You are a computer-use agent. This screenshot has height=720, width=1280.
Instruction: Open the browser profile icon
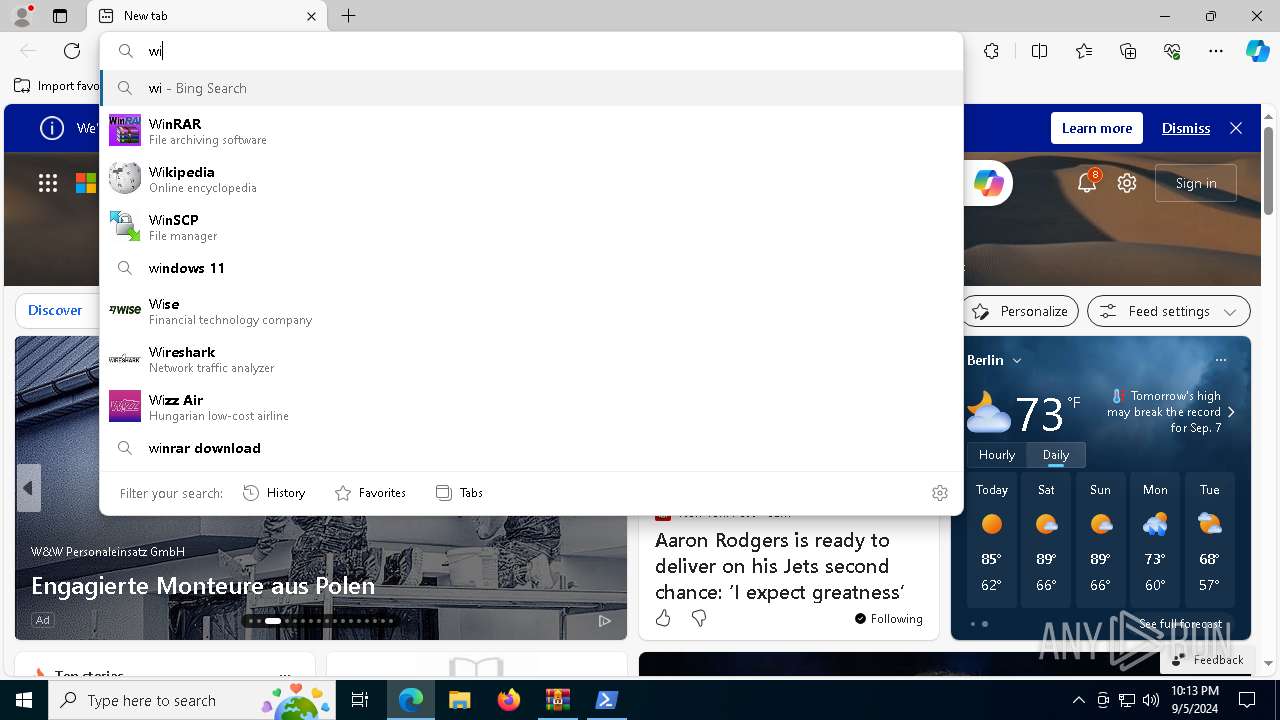tap(22, 16)
